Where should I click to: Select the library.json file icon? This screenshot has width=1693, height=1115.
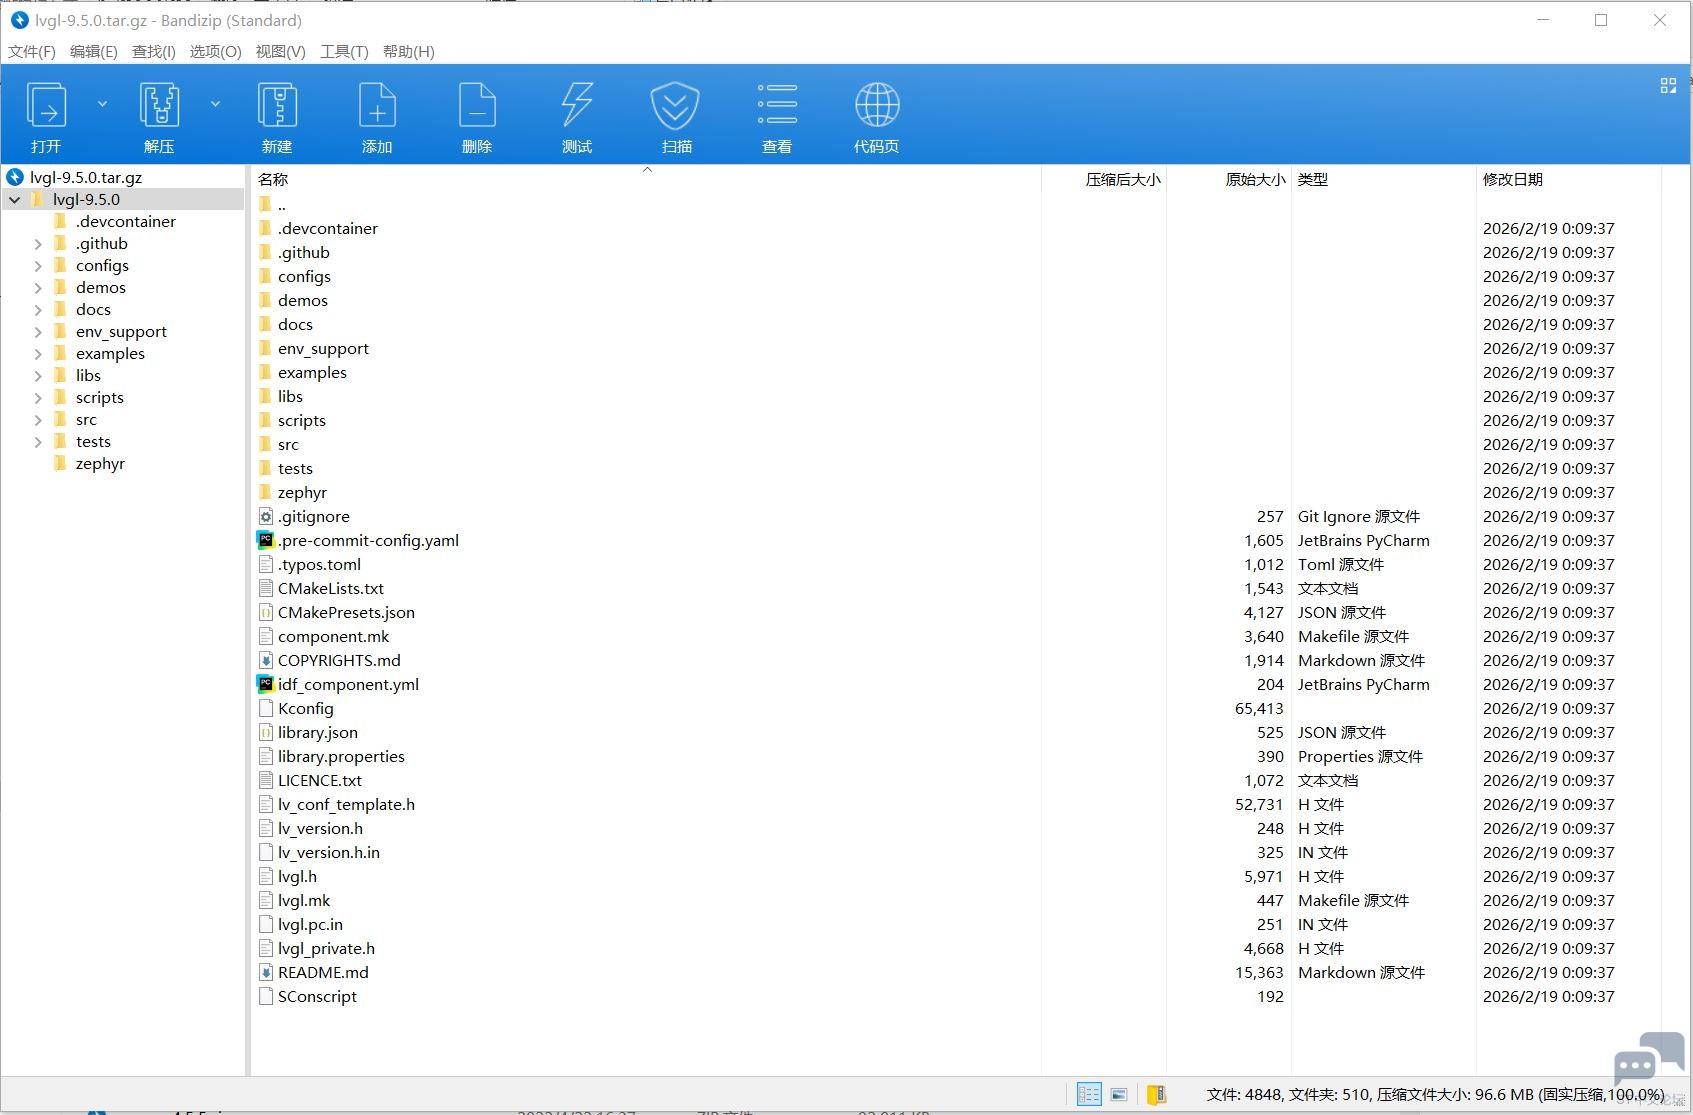pos(266,733)
